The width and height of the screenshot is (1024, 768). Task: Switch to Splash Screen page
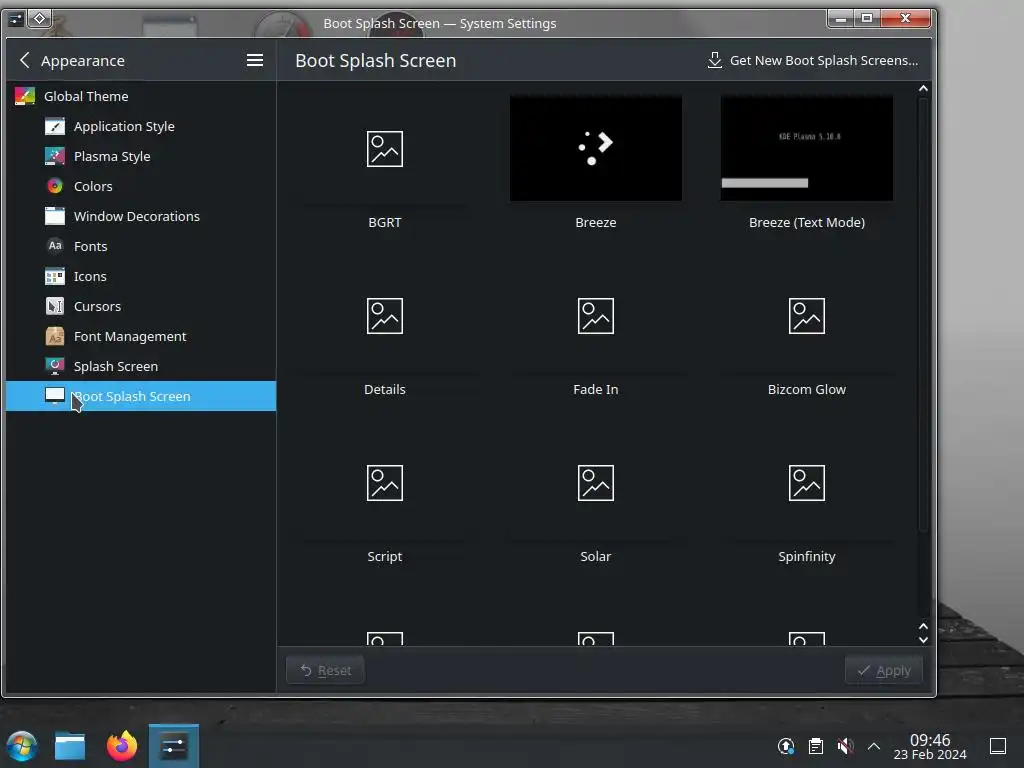coord(140,366)
